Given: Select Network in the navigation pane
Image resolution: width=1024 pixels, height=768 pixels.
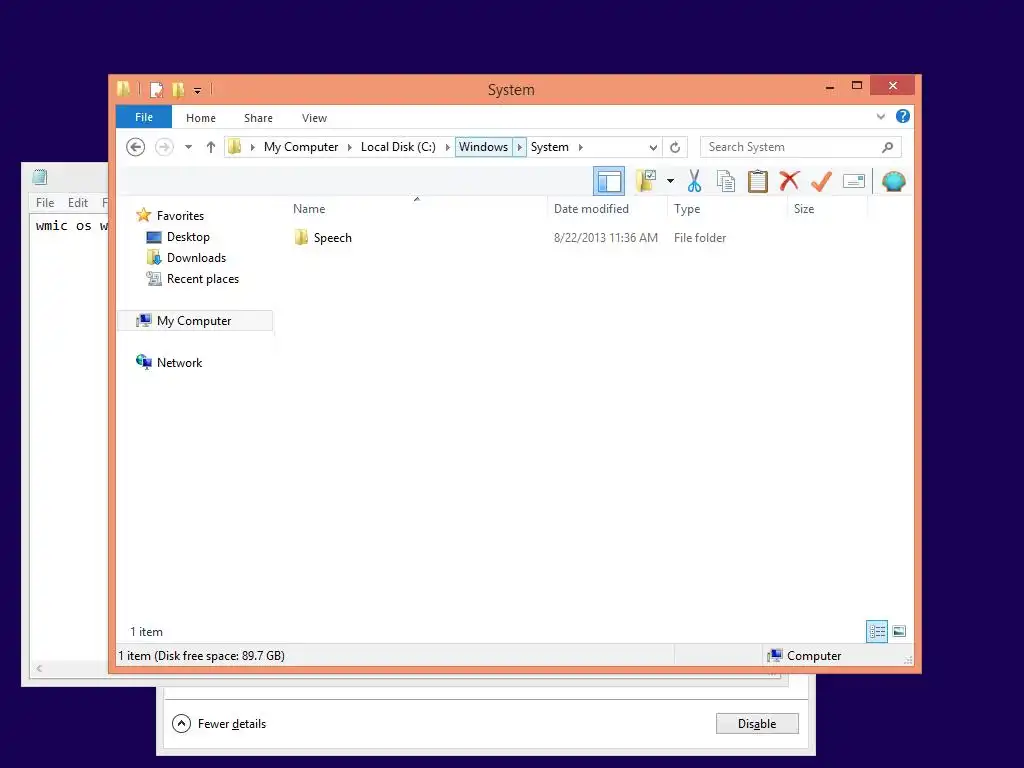Looking at the screenshot, I should point(179,362).
